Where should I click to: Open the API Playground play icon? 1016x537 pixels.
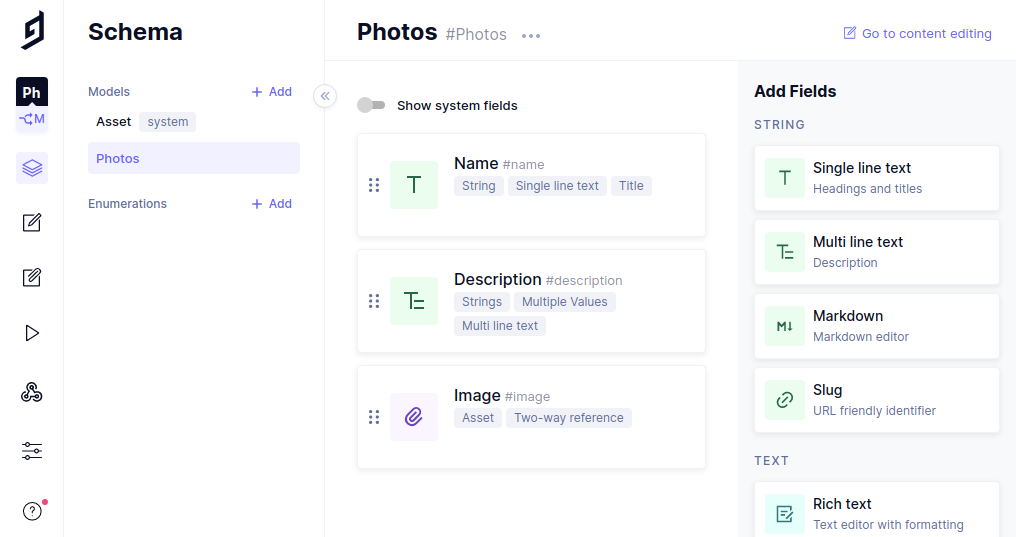point(32,333)
